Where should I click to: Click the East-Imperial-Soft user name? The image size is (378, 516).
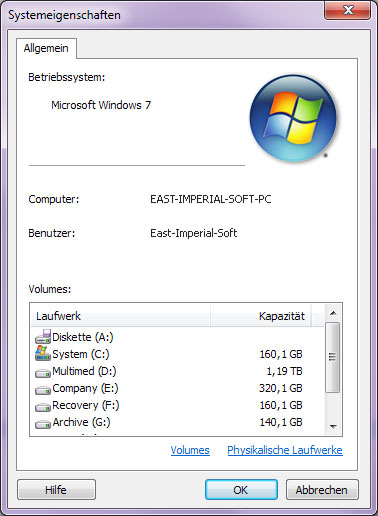pos(193,233)
